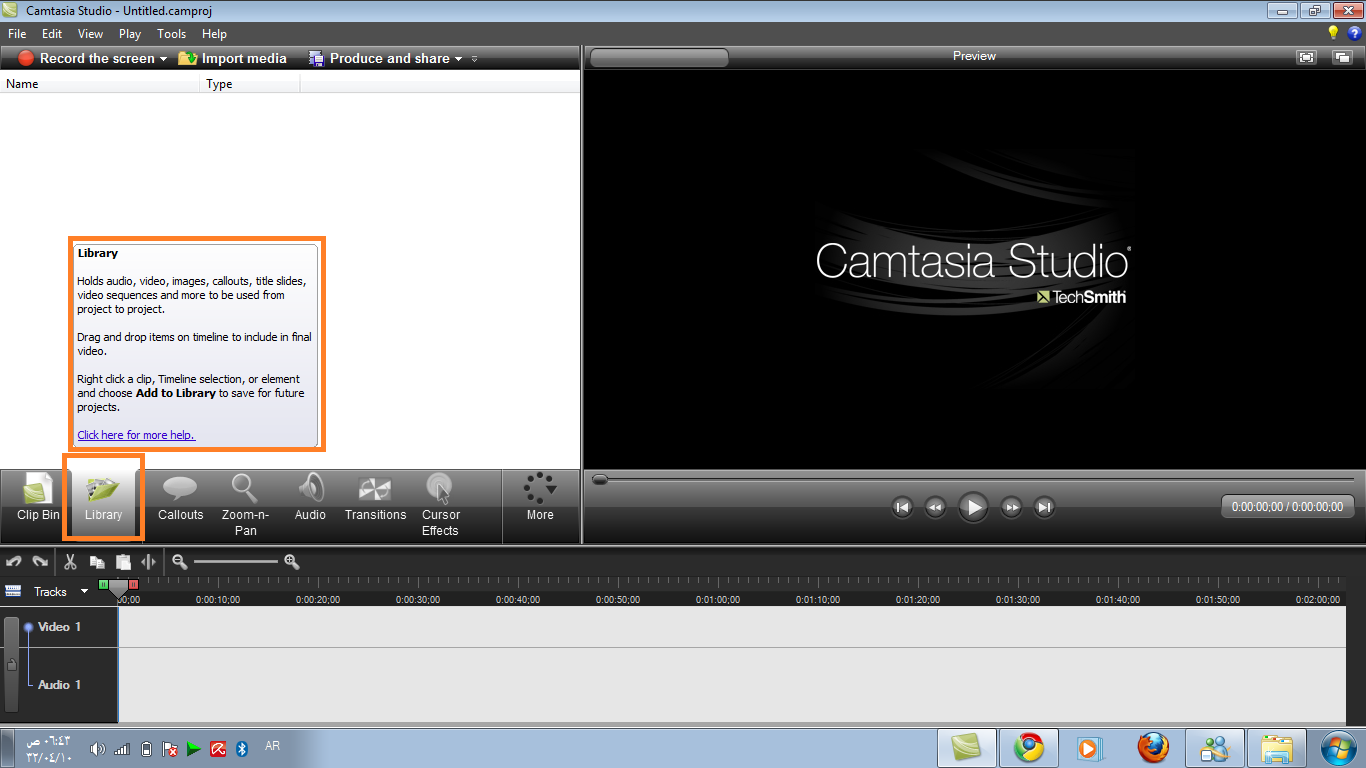Viewport: 1366px width, 768px height.
Task: Open the Callouts panel
Action: (x=180, y=499)
